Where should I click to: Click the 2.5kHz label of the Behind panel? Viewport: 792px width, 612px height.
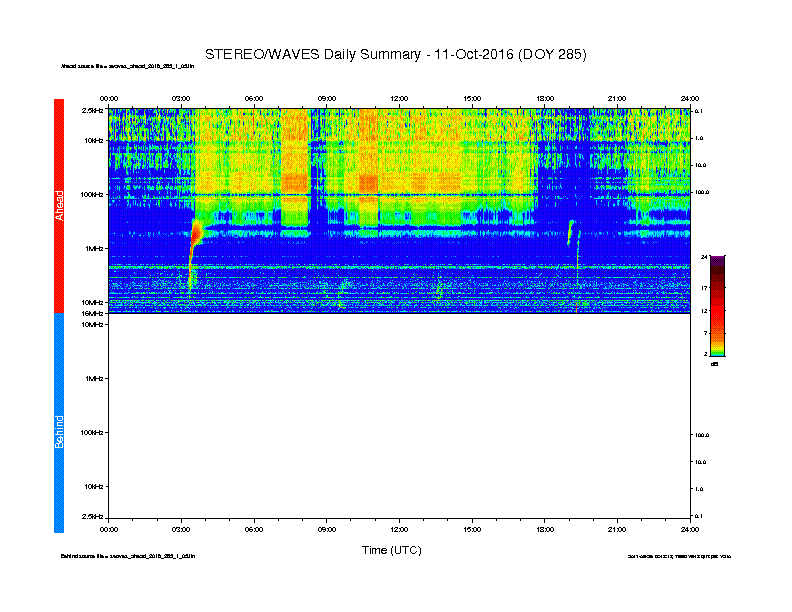pos(92,516)
